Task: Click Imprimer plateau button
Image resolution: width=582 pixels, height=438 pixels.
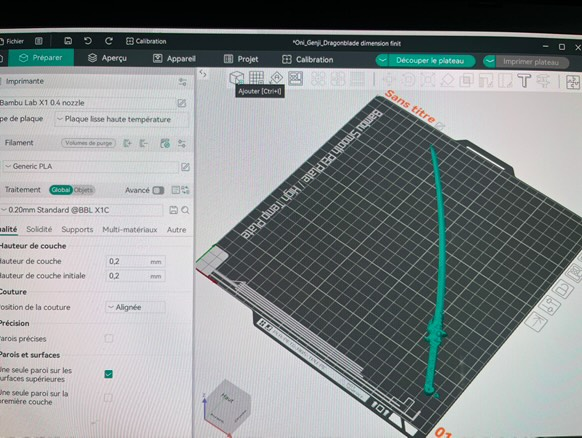Action: pos(531,62)
